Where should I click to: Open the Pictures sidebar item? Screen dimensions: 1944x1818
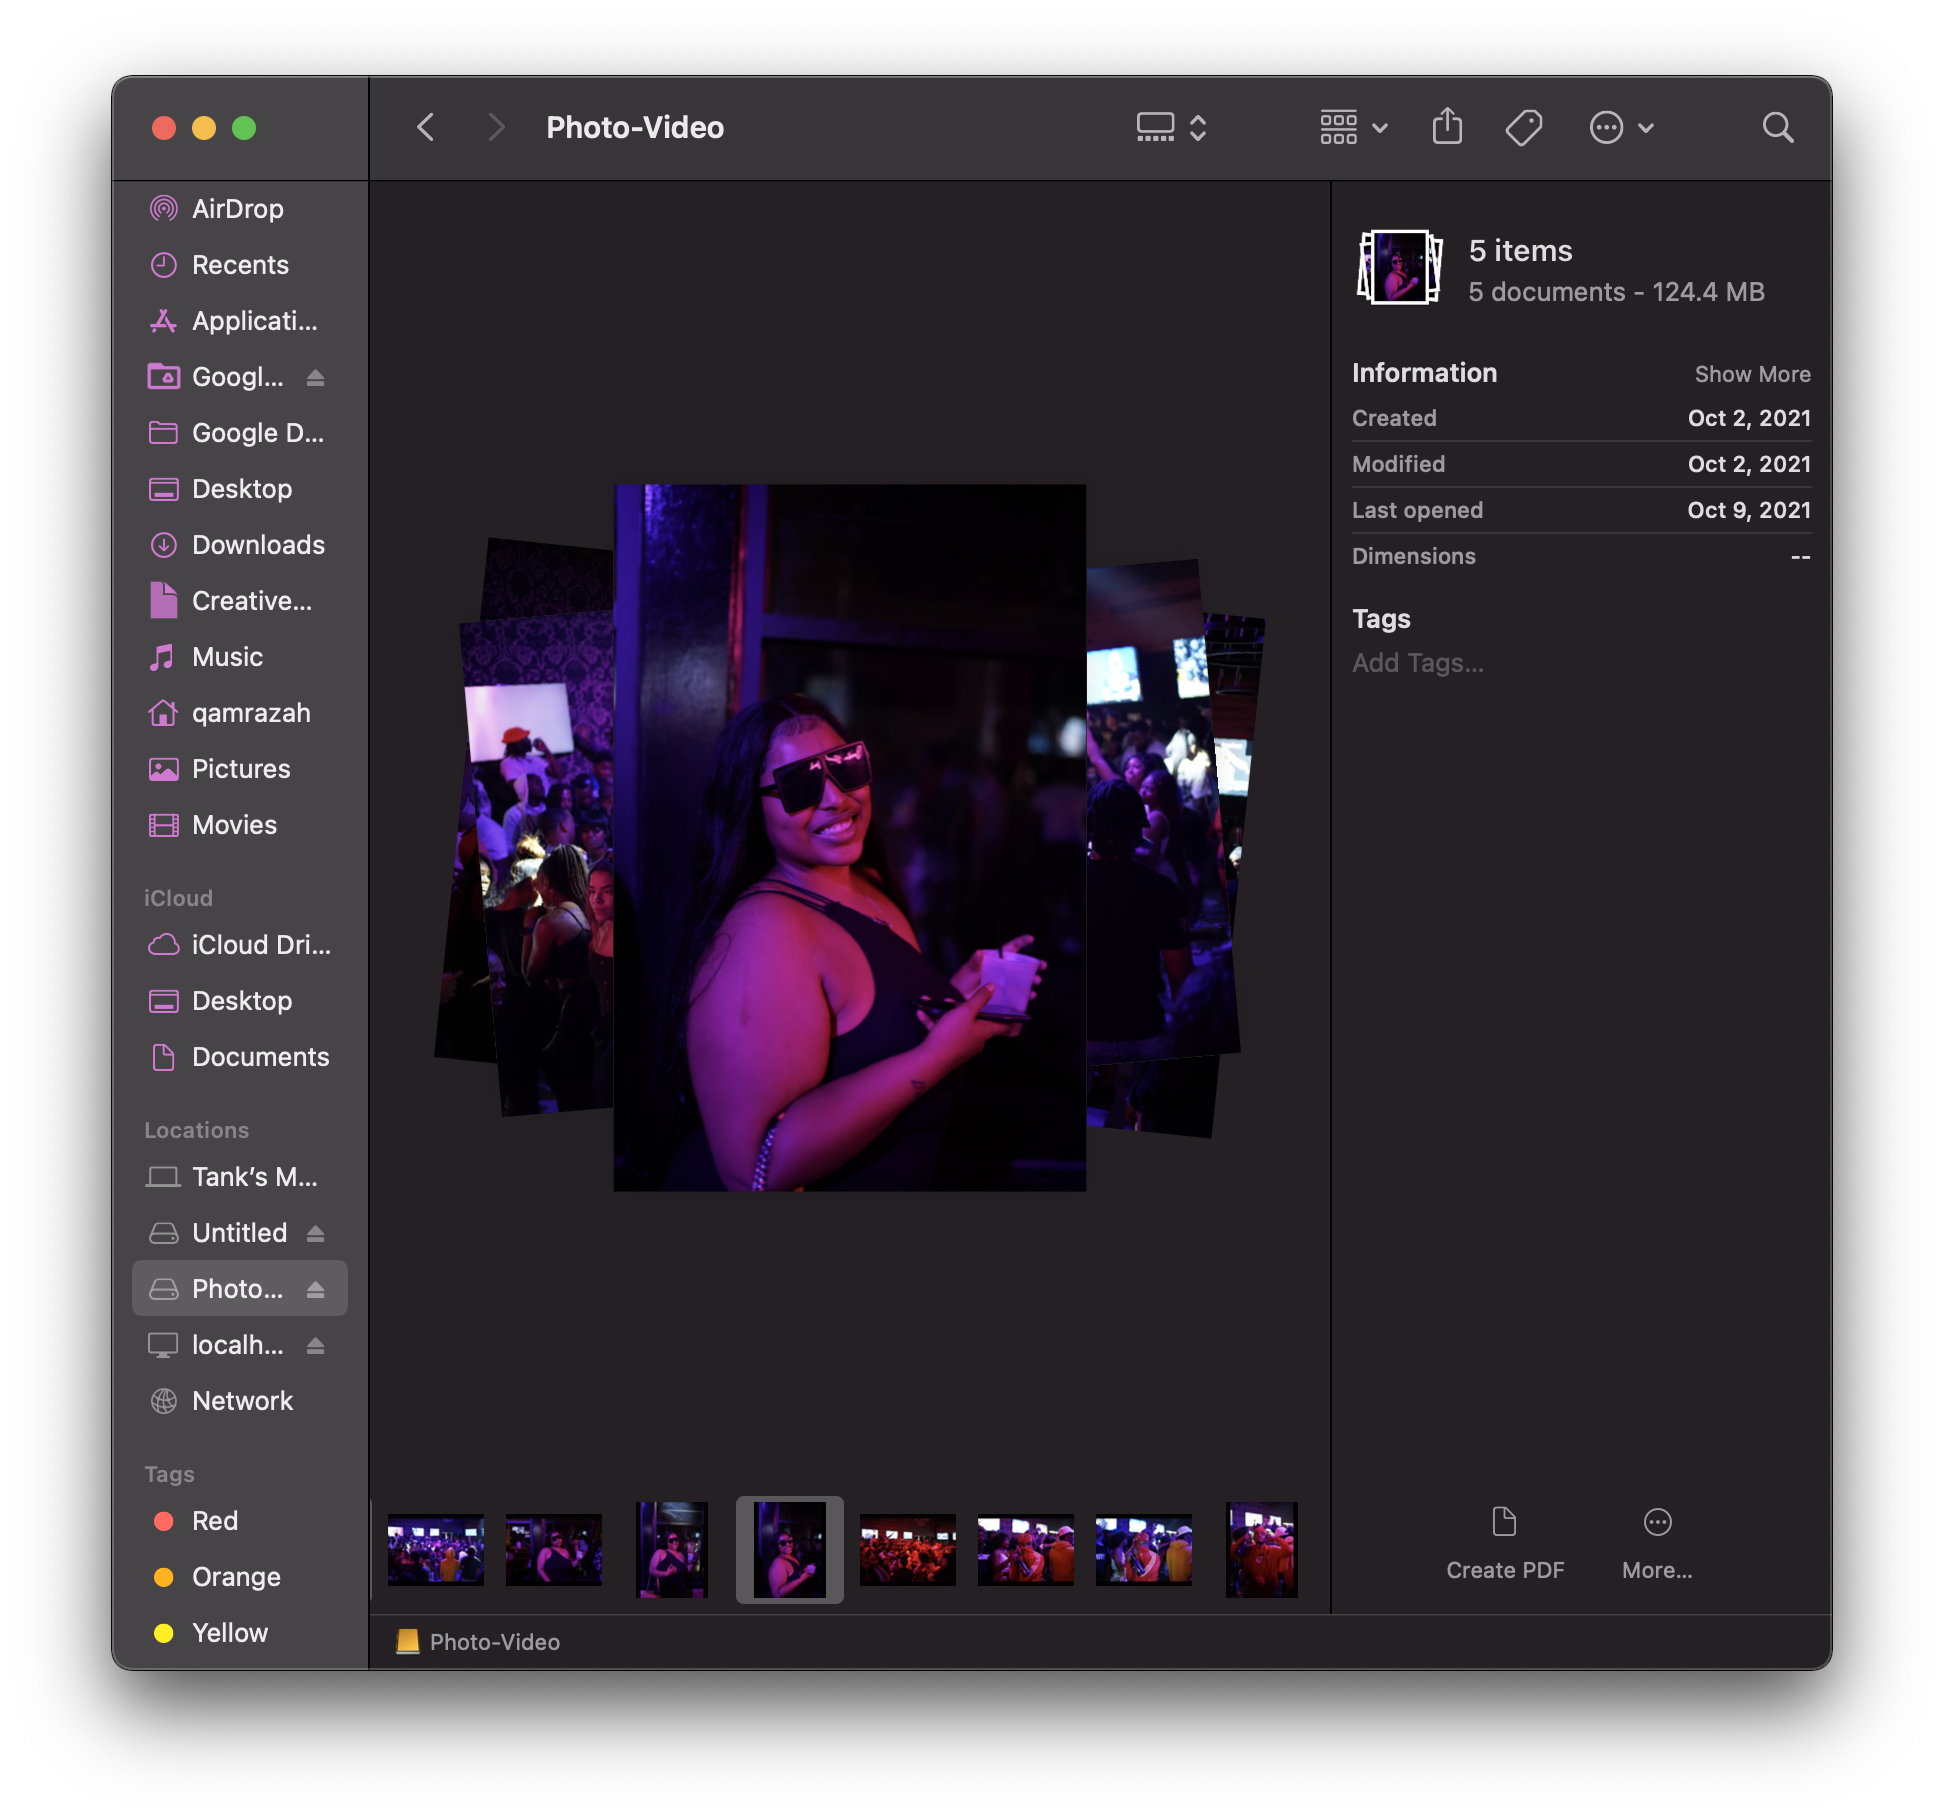(x=241, y=769)
